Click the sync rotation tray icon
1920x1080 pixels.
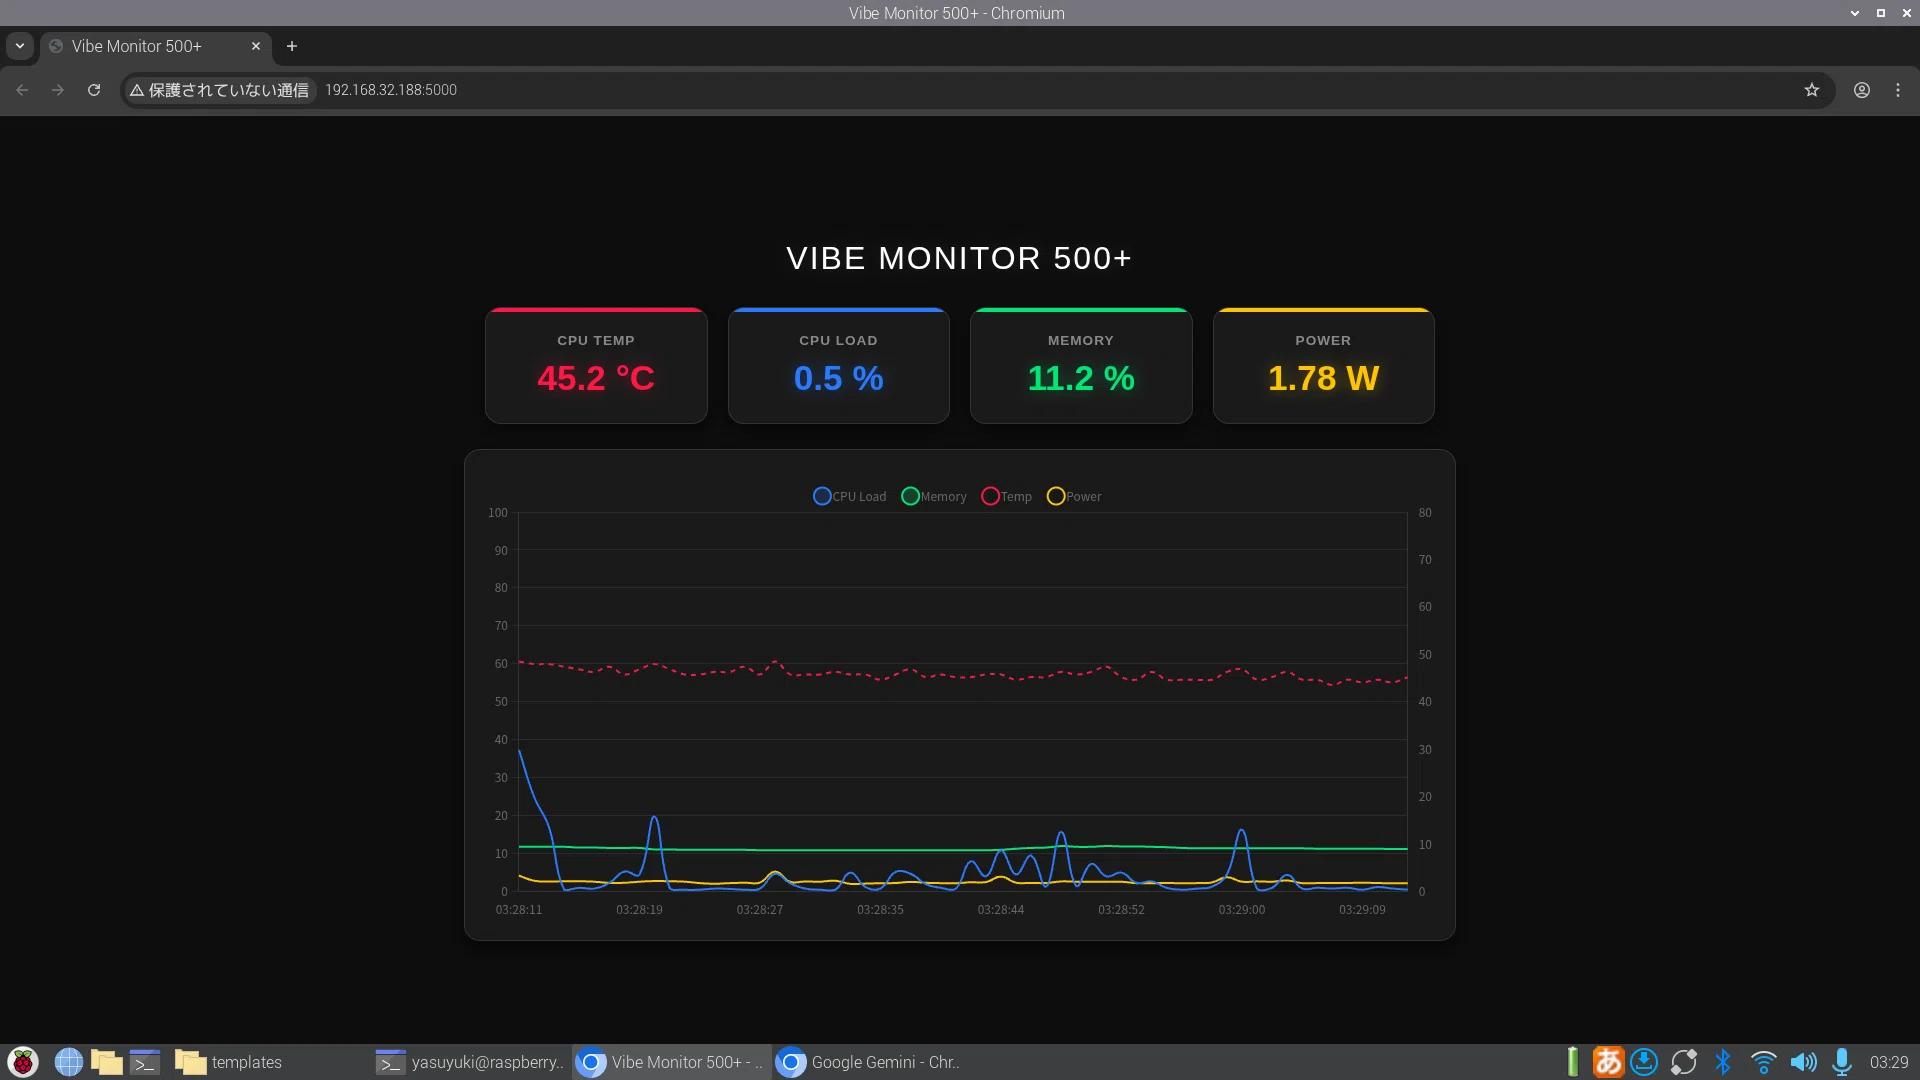[x=1684, y=1062]
